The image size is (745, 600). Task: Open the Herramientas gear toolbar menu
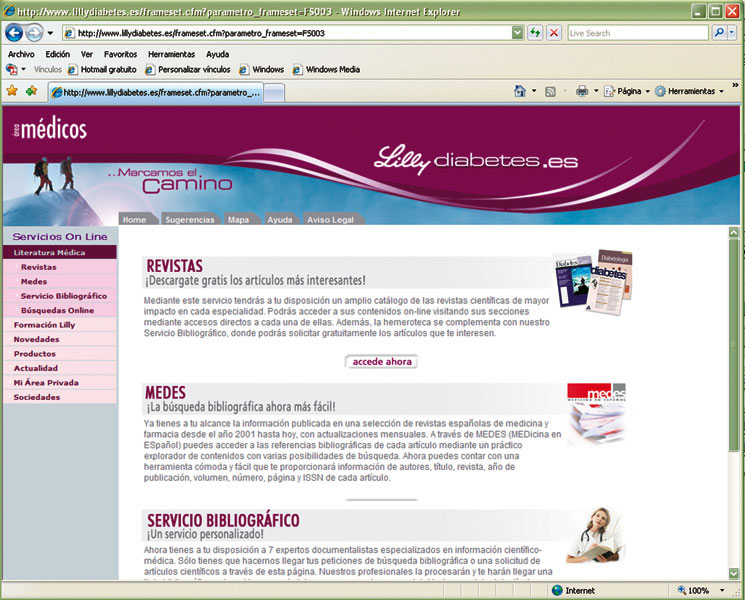689,91
